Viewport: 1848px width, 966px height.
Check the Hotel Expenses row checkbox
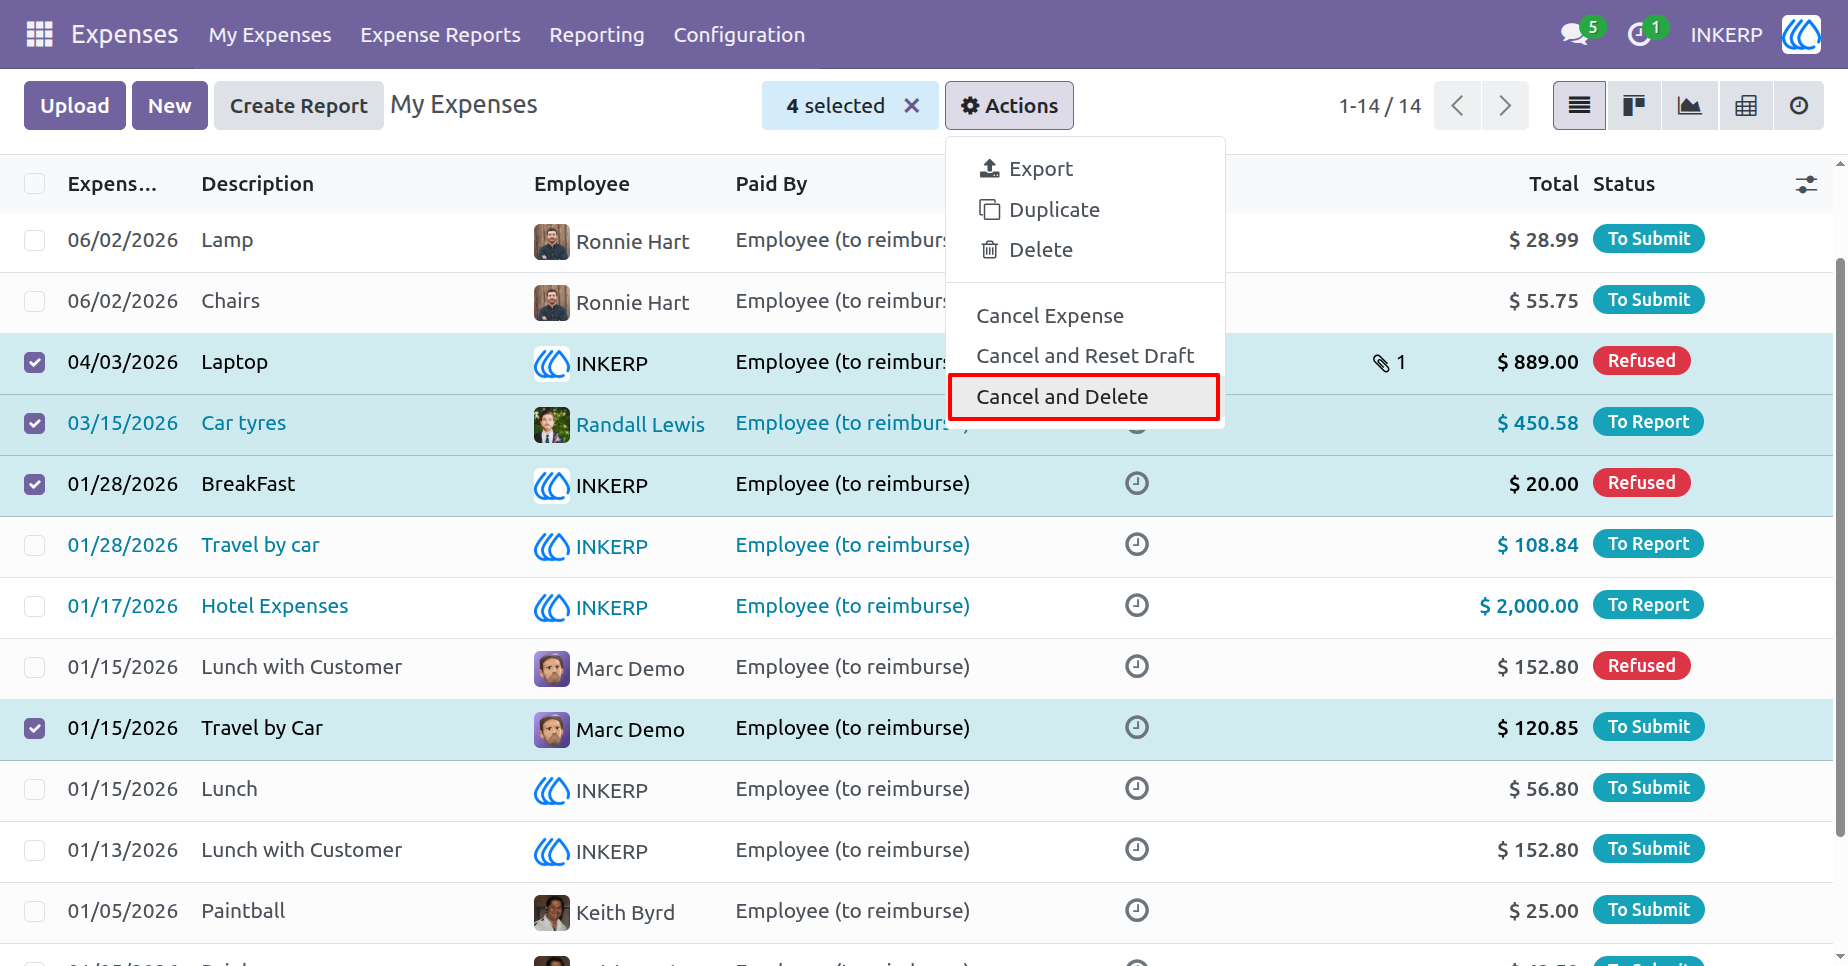[x=35, y=607]
